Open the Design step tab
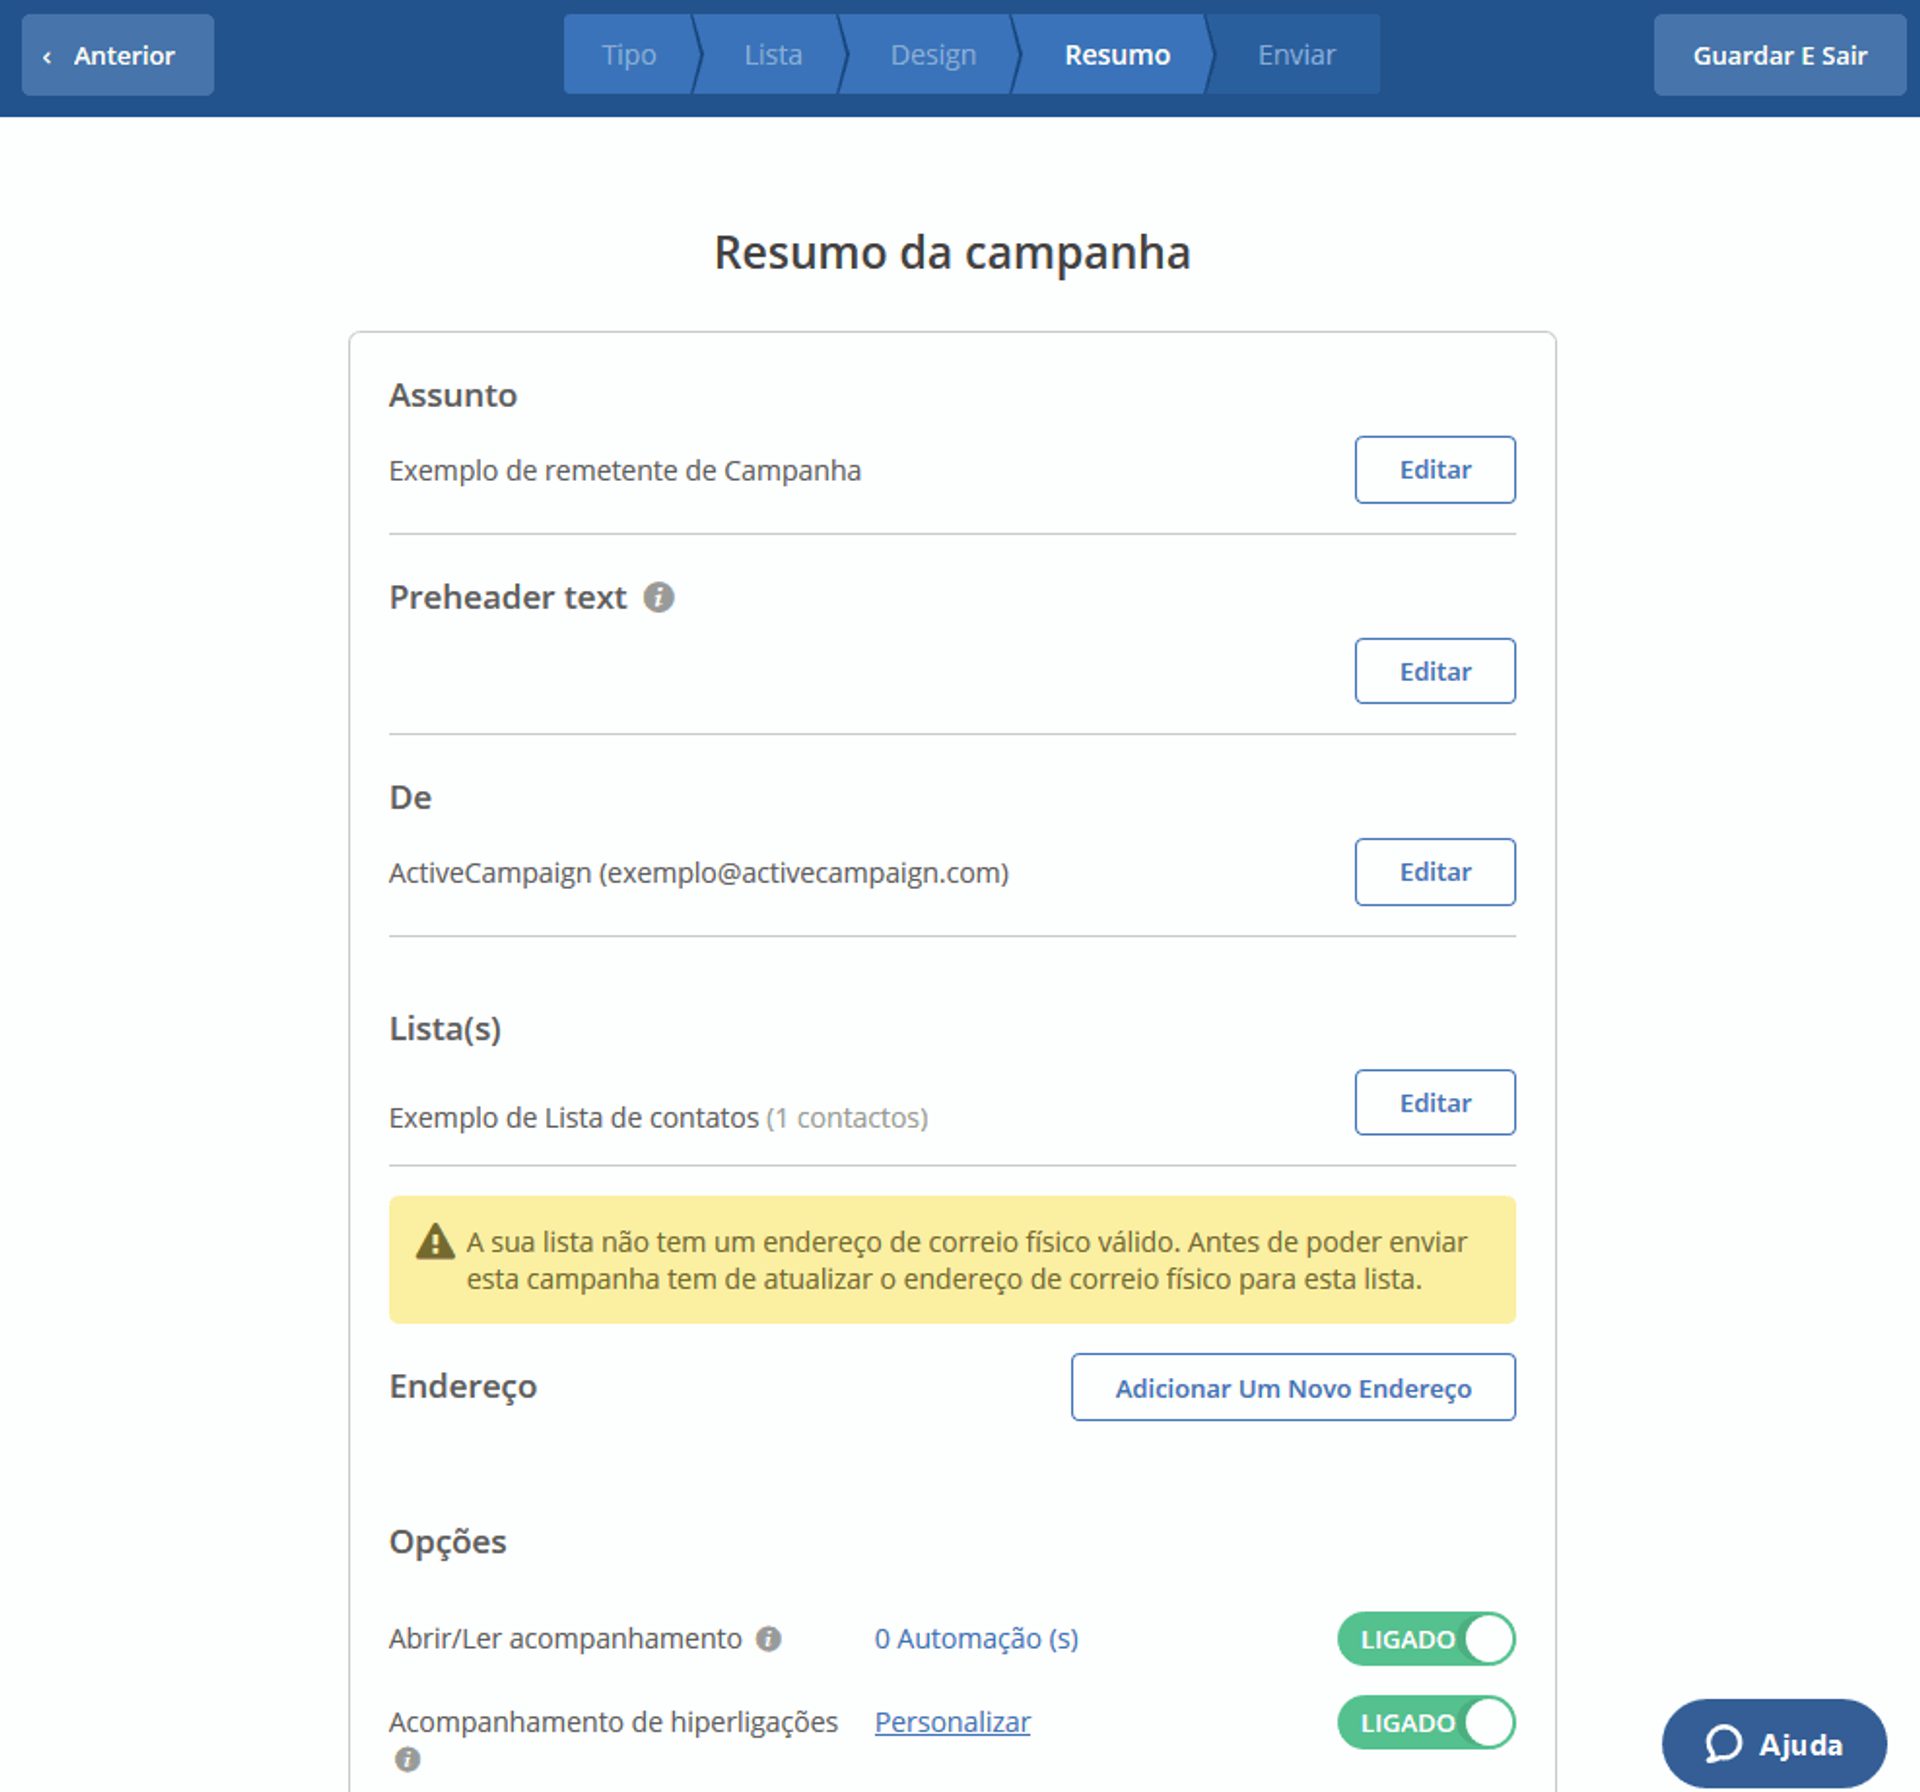1920x1792 pixels. [x=932, y=55]
